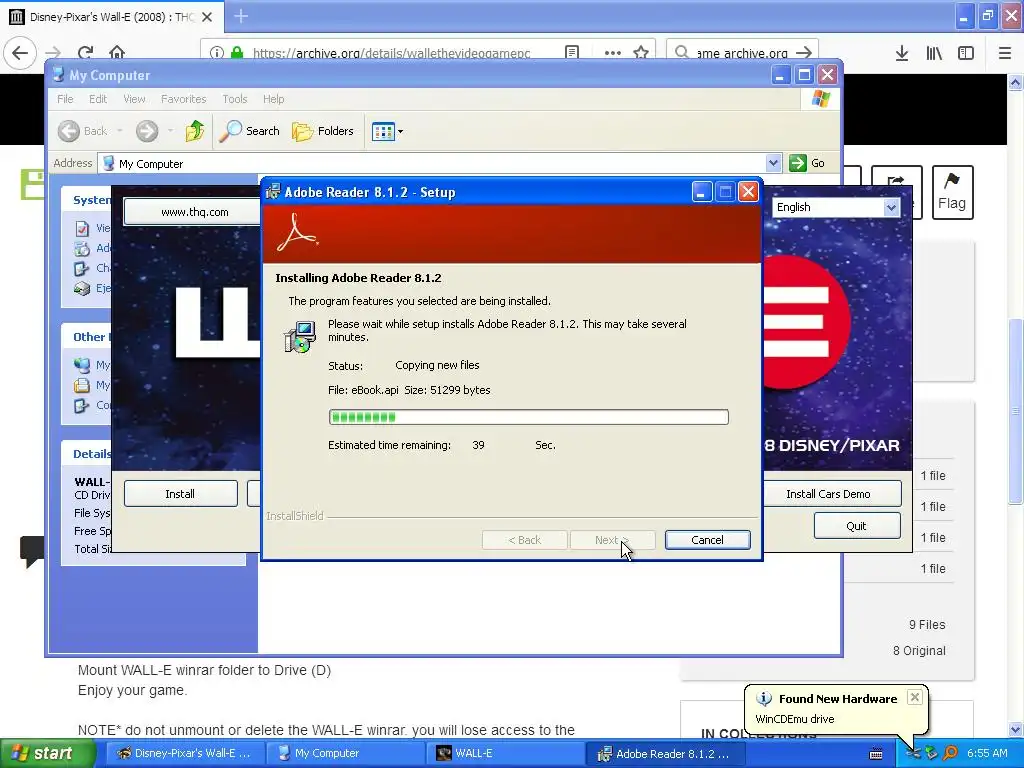Click Firefox back arrow button

(x=20, y=53)
